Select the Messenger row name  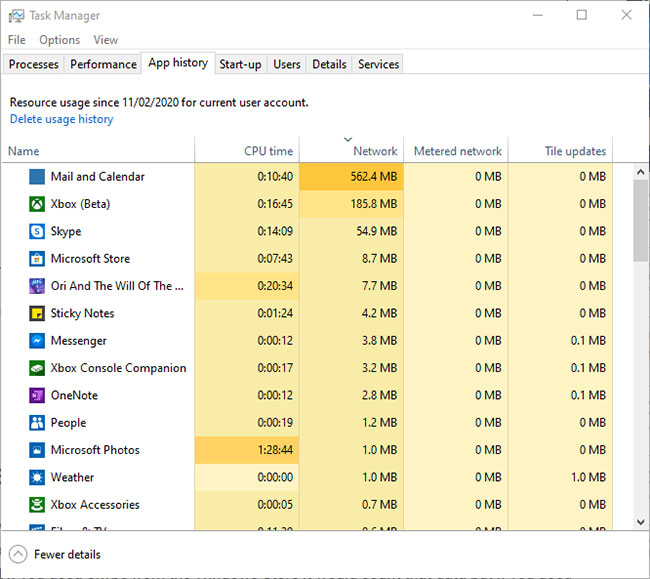(79, 341)
